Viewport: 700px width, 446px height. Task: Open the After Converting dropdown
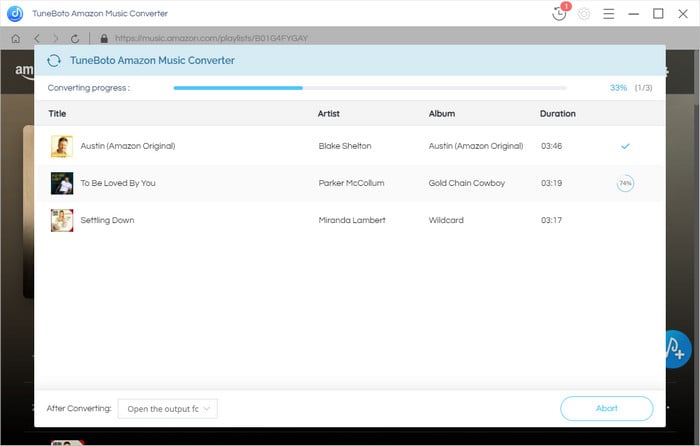pyautogui.click(x=168, y=408)
